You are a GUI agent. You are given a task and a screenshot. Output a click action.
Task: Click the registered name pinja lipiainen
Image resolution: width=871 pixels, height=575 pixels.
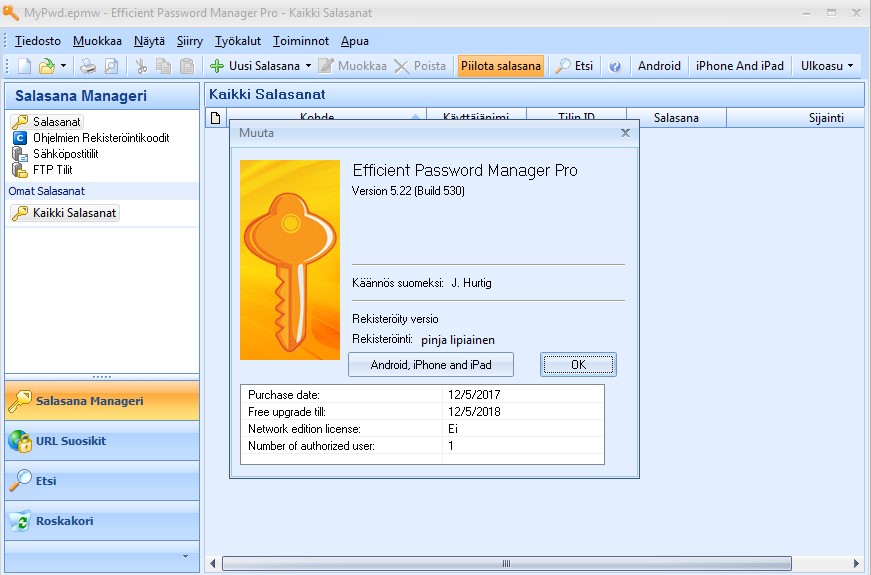coord(458,340)
